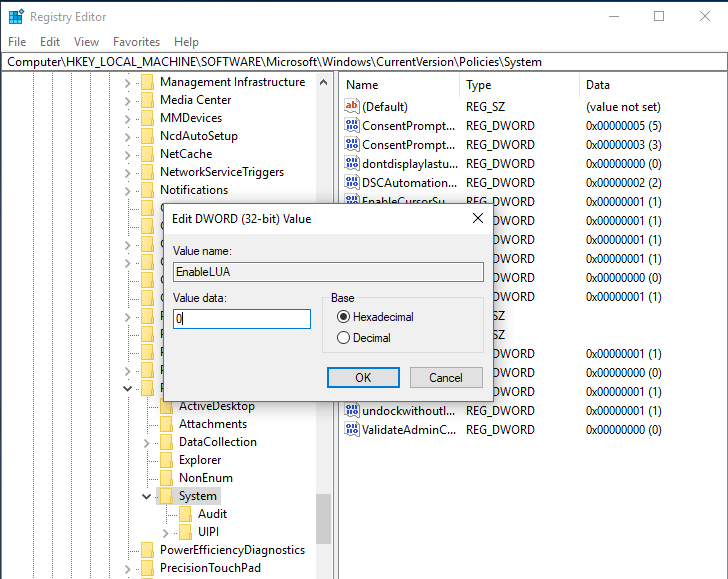The height and width of the screenshot is (579, 728).
Task: Click the tree pane scroll up arrow
Action: coord(324,83)
